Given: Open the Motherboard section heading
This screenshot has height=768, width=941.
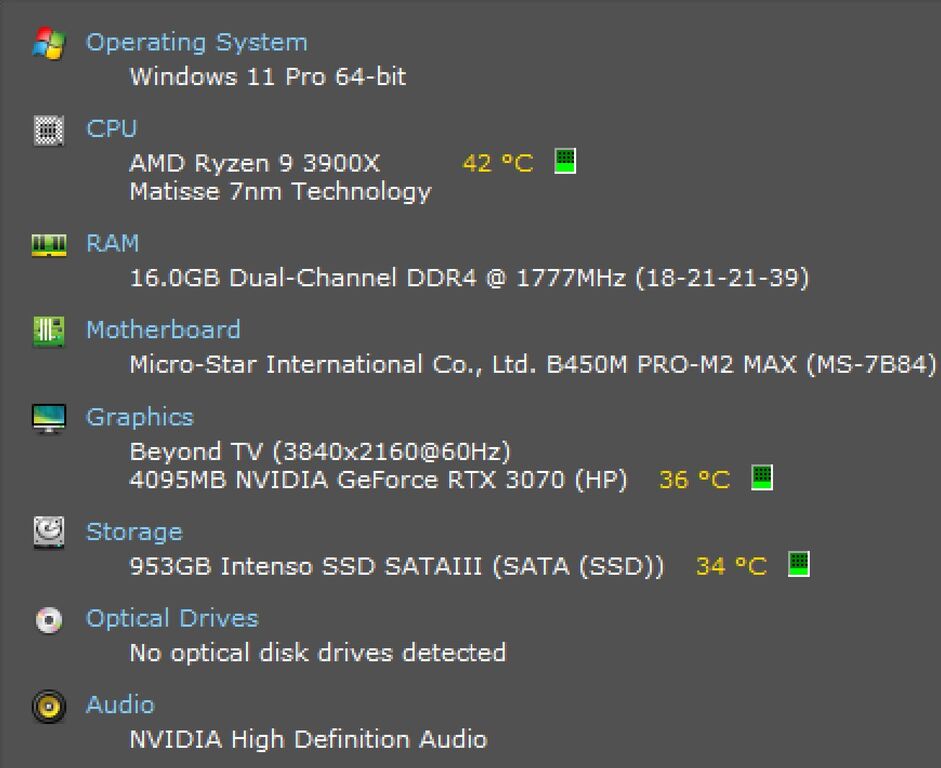Looking at the screenshot, I should 163,330.
